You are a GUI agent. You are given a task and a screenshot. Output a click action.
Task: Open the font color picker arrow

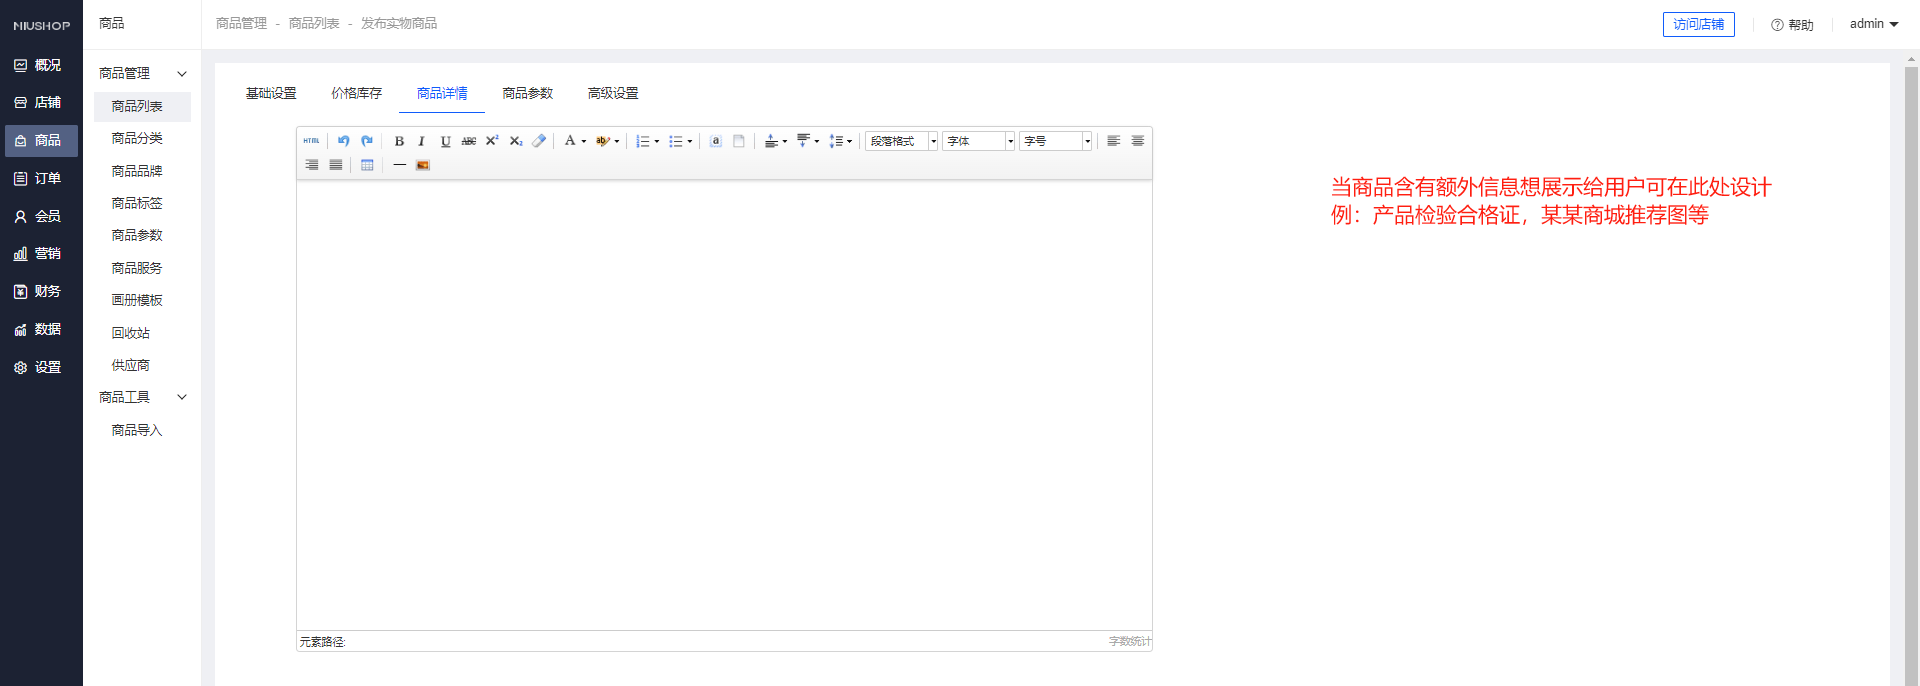[584, 141]
